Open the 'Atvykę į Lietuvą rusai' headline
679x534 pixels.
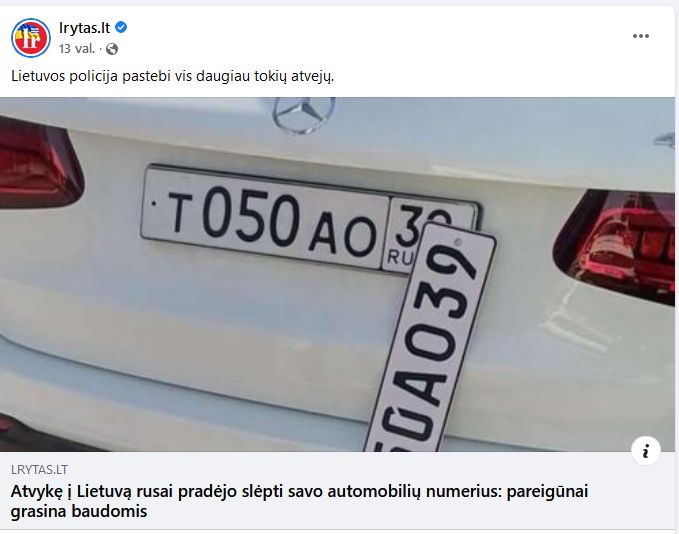pos(299,501)
